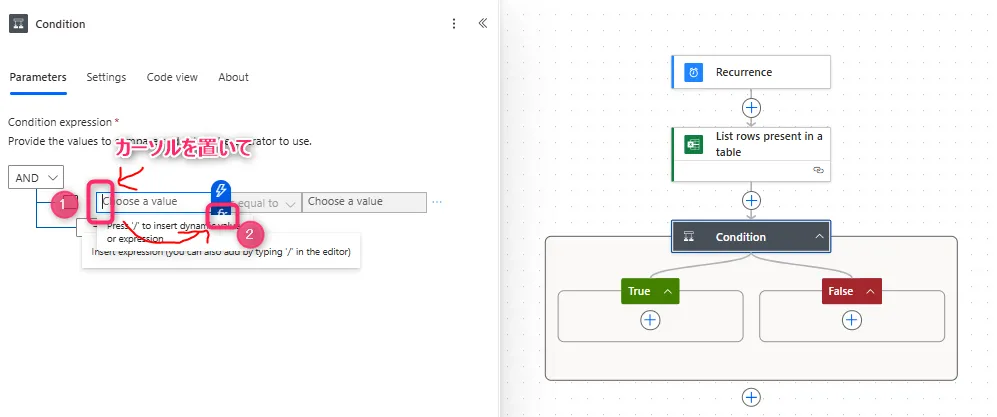997x417 pixels.
Task: Collapse the Condition side panel
Action: [482, 24]
